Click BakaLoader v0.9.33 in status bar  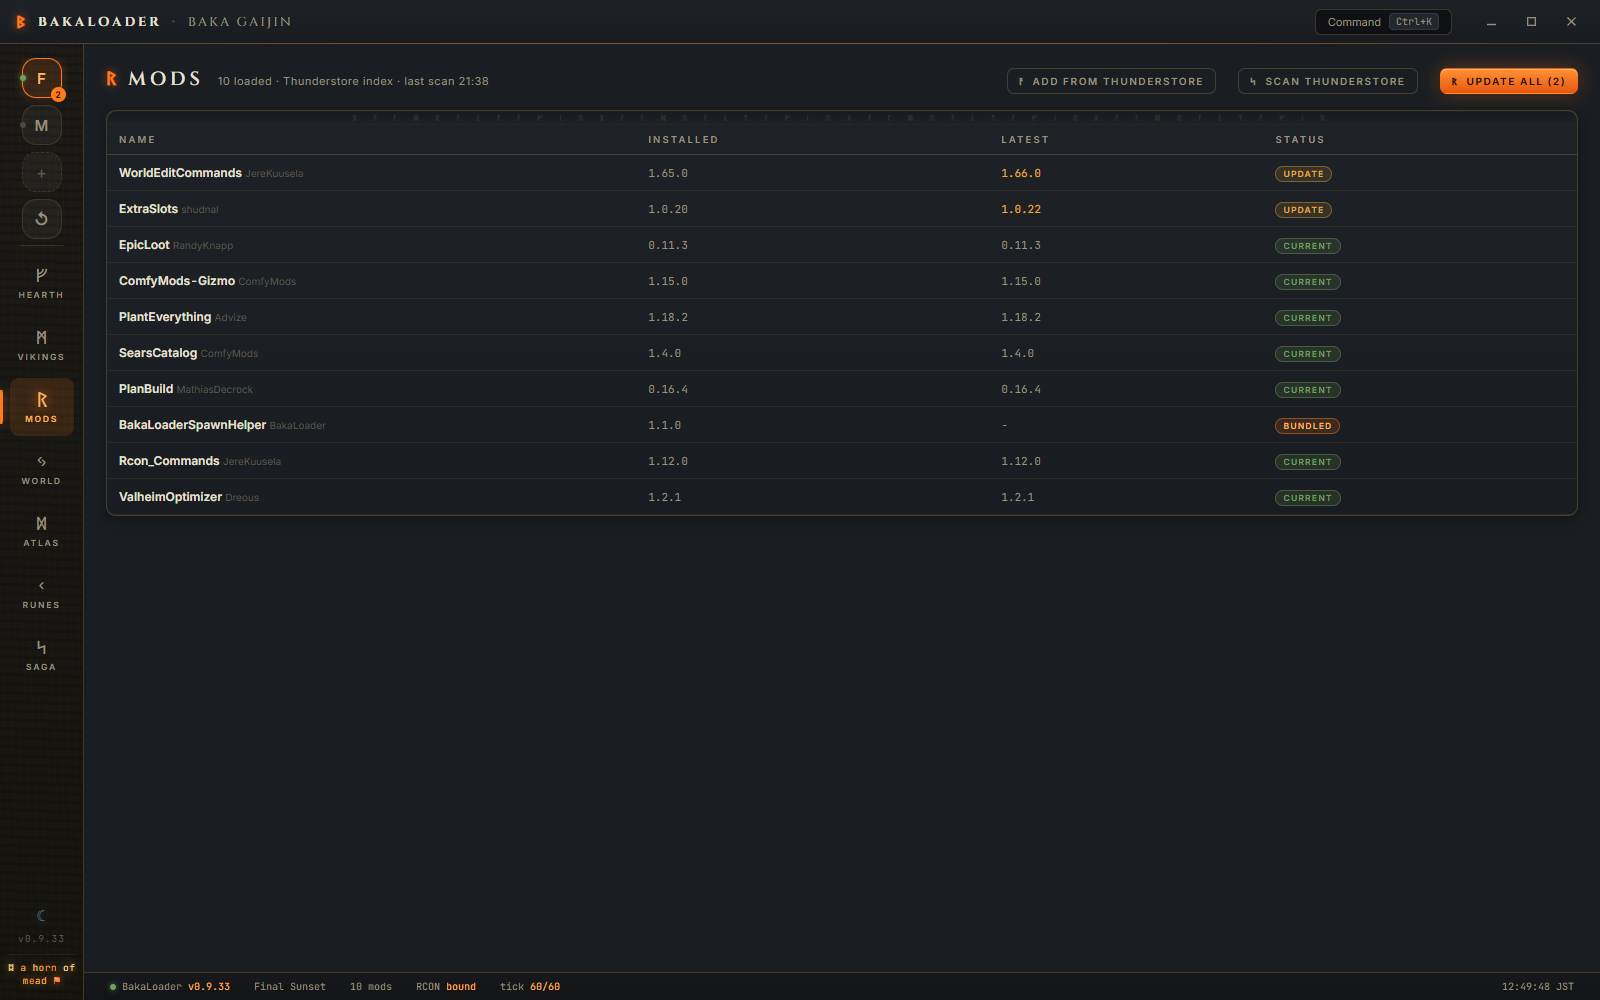170,987
